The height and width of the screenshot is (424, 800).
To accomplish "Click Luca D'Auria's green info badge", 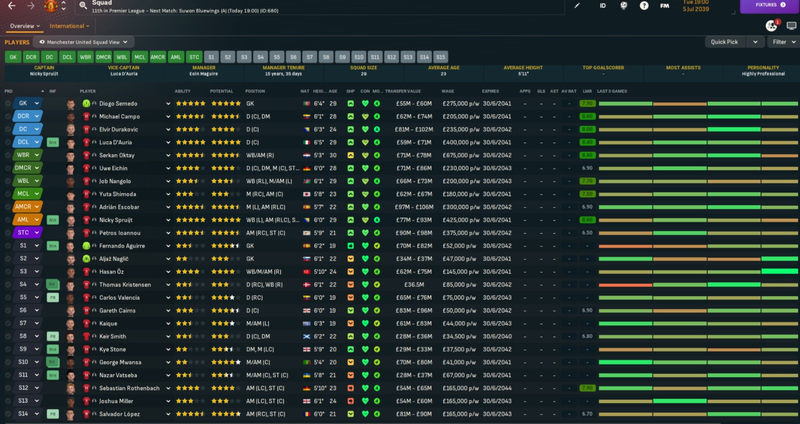I will [x=52, y=142].
